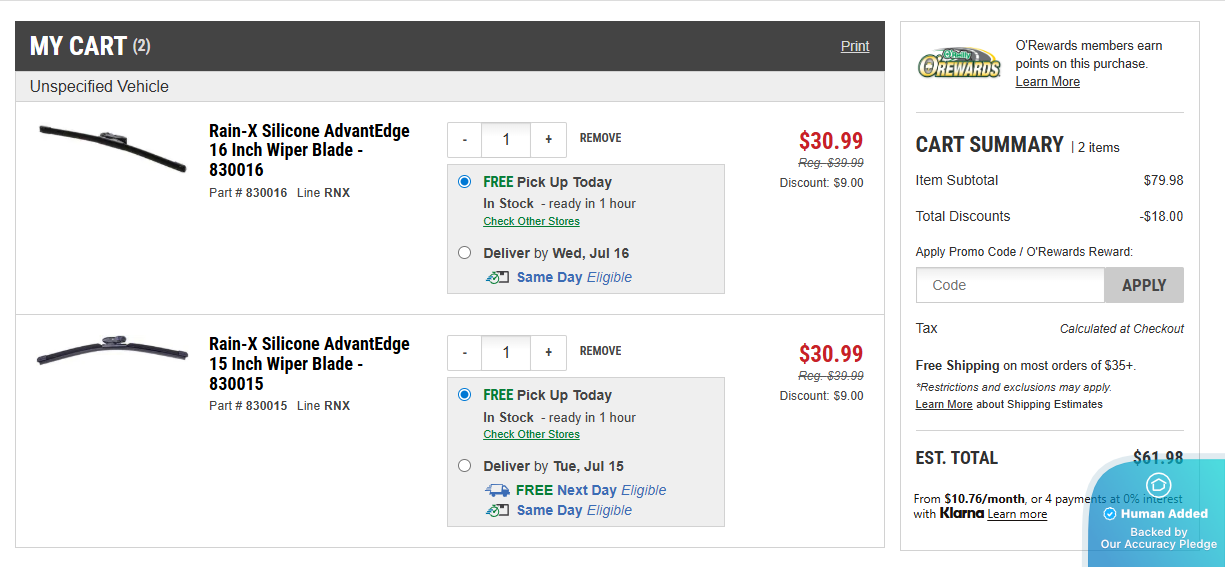Select Free Pick Up Today for 15 Inch blade
The image size is (1225, 567).
tap(464, 395)
